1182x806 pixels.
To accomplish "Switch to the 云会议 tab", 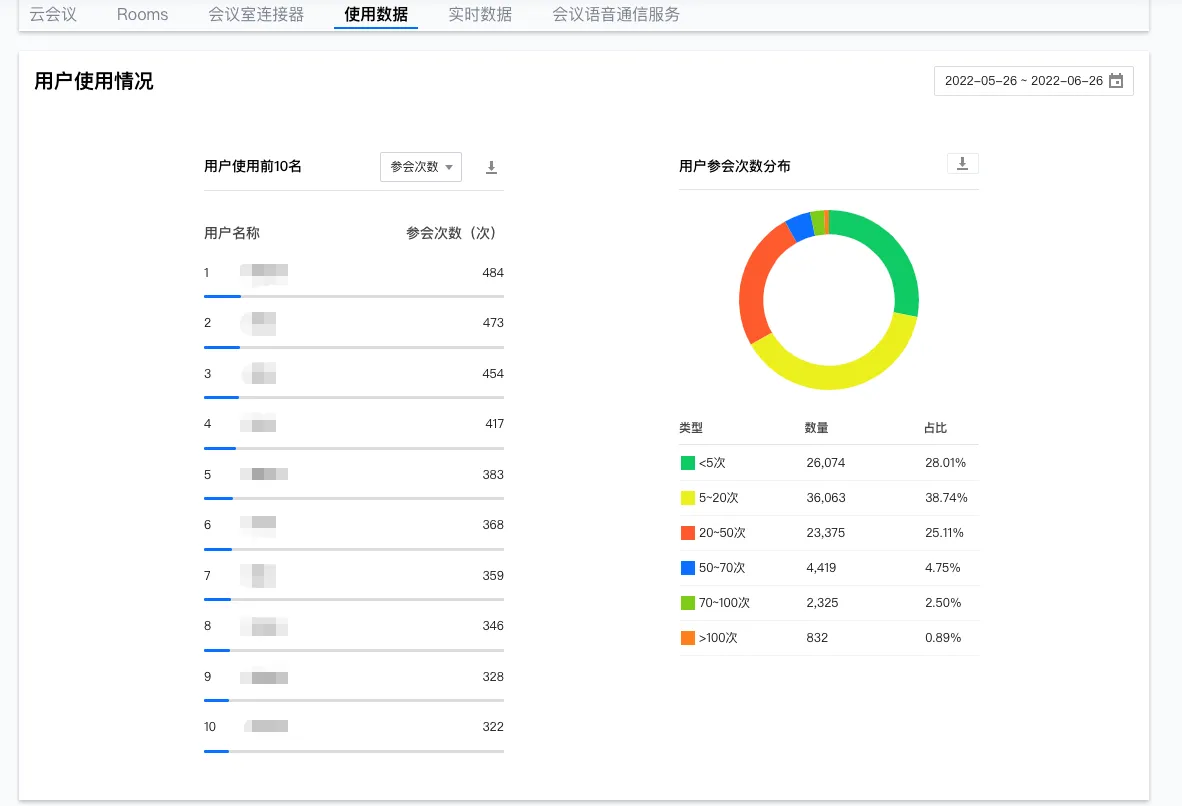I will 53,15.
